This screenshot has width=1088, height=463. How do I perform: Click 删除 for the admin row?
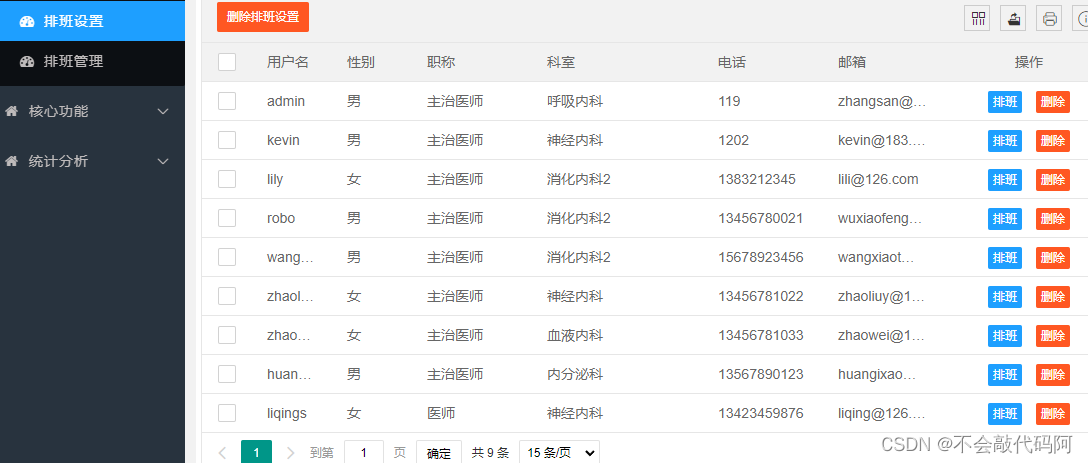click(1053, 102)
